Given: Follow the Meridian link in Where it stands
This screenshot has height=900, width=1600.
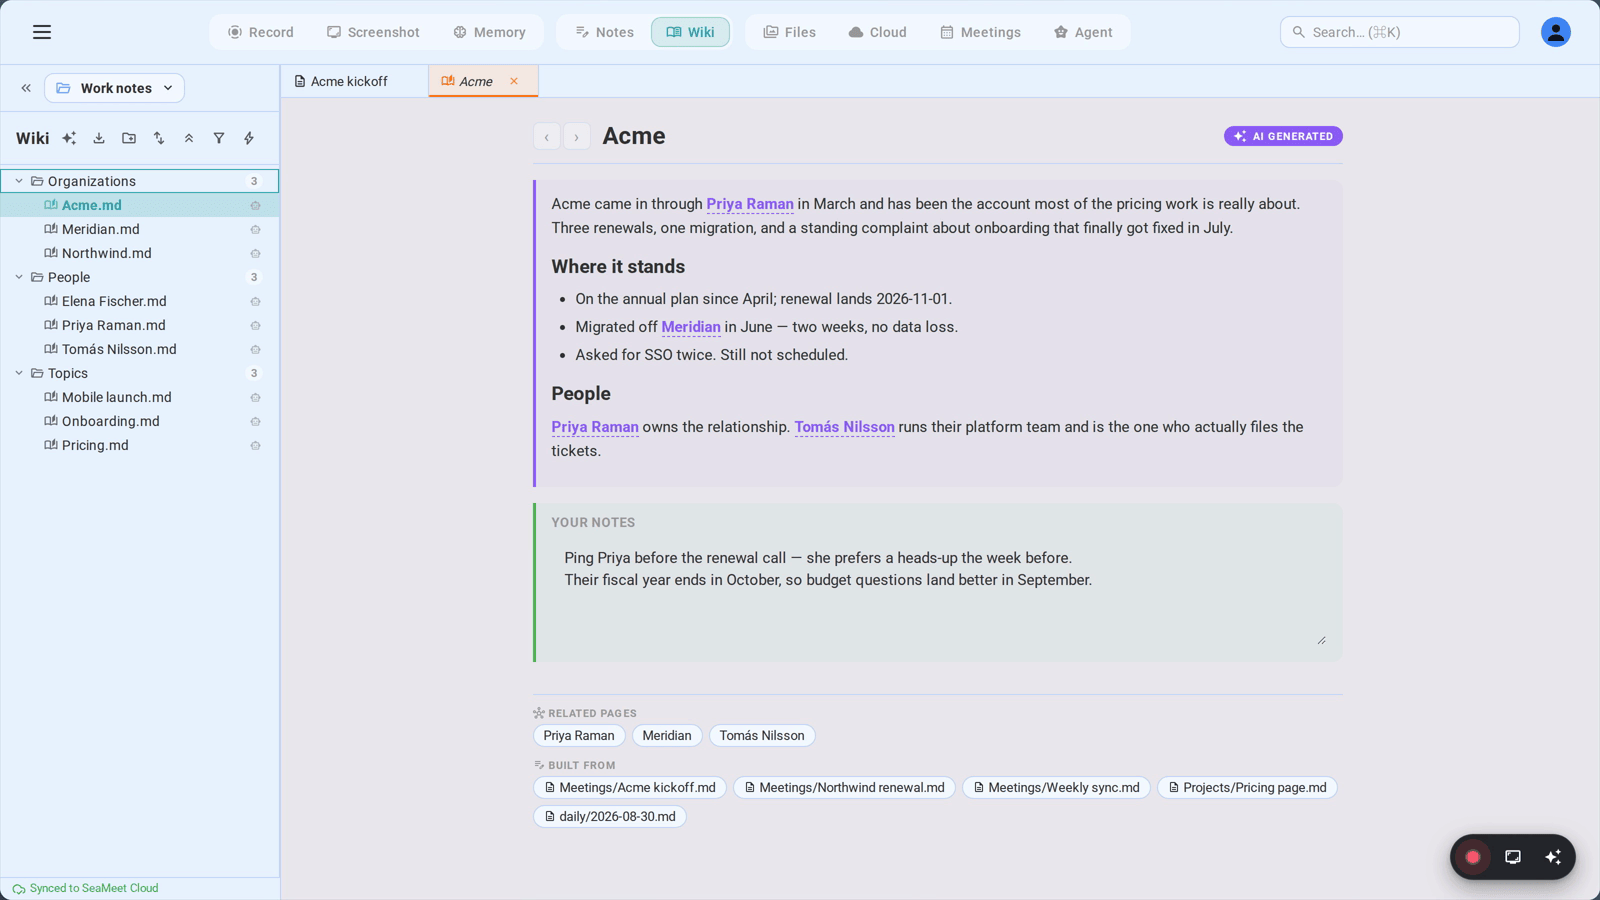Looking at the screenshot, I should [691, 327].
